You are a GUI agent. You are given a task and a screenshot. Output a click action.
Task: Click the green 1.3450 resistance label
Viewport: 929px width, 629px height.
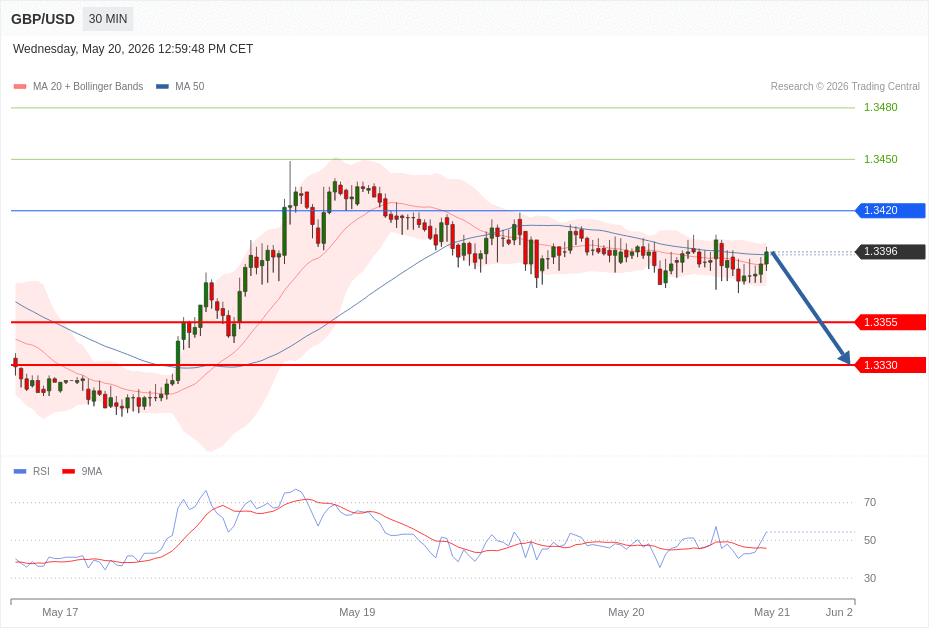click(x=880, y=159)
